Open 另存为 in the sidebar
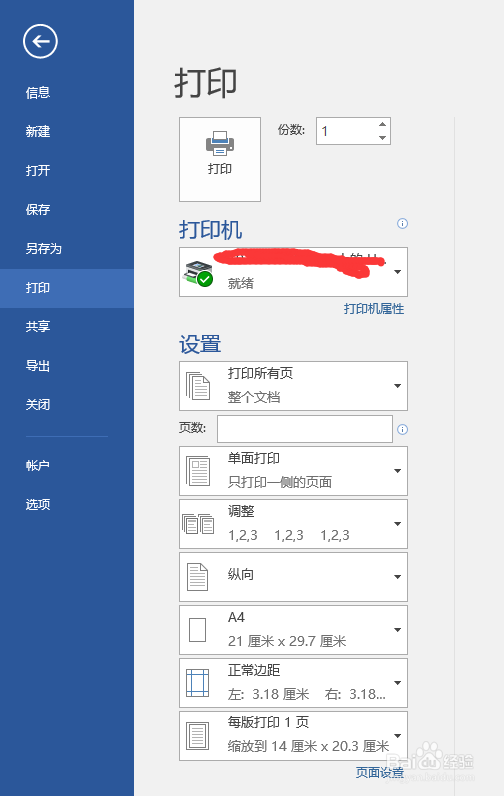 tap(44, 248)
